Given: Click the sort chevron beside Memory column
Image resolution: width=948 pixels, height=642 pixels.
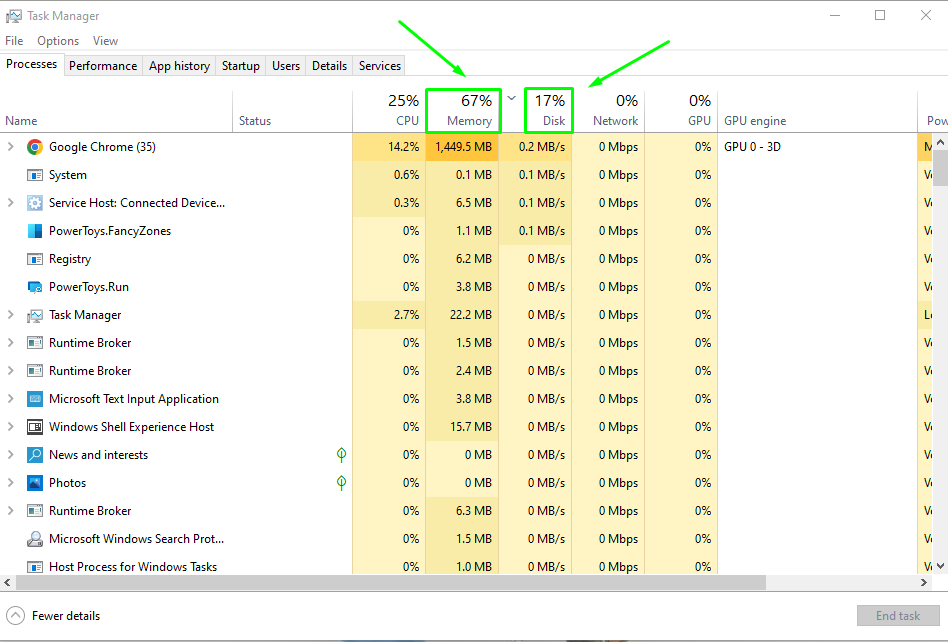Looking at the screenshot, I should pos(511,98).
